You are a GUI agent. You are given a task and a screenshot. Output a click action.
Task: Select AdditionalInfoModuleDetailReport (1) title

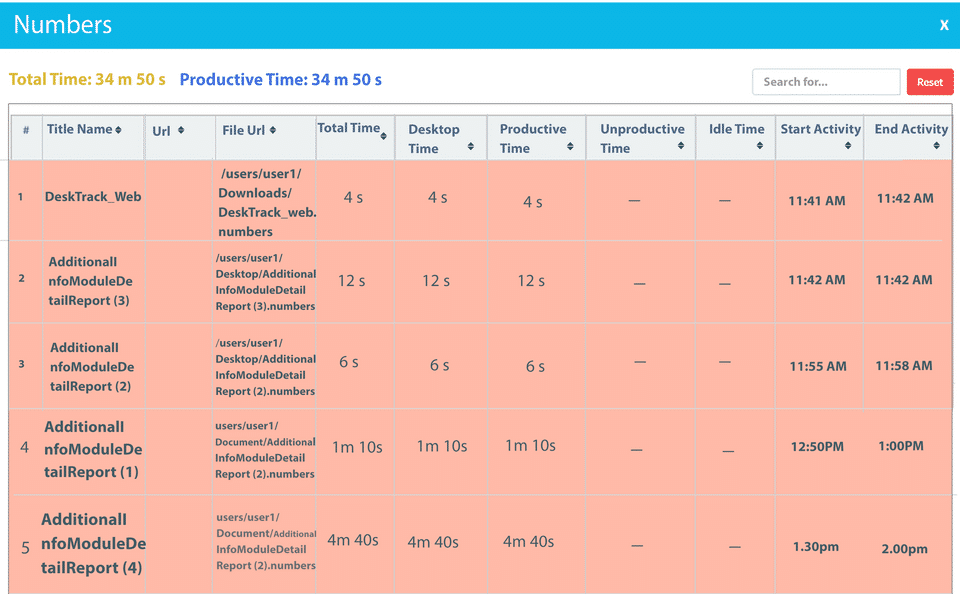pyautogui.click(x=93, y=449)
